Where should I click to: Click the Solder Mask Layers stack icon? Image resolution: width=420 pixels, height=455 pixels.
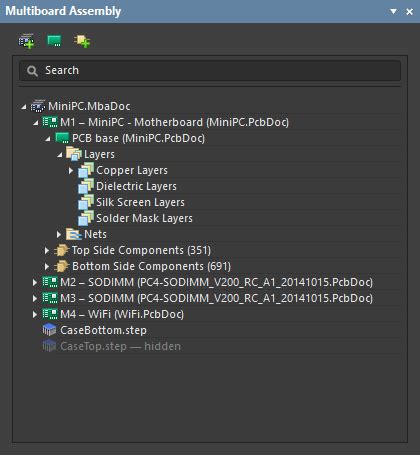coord(86,218)
